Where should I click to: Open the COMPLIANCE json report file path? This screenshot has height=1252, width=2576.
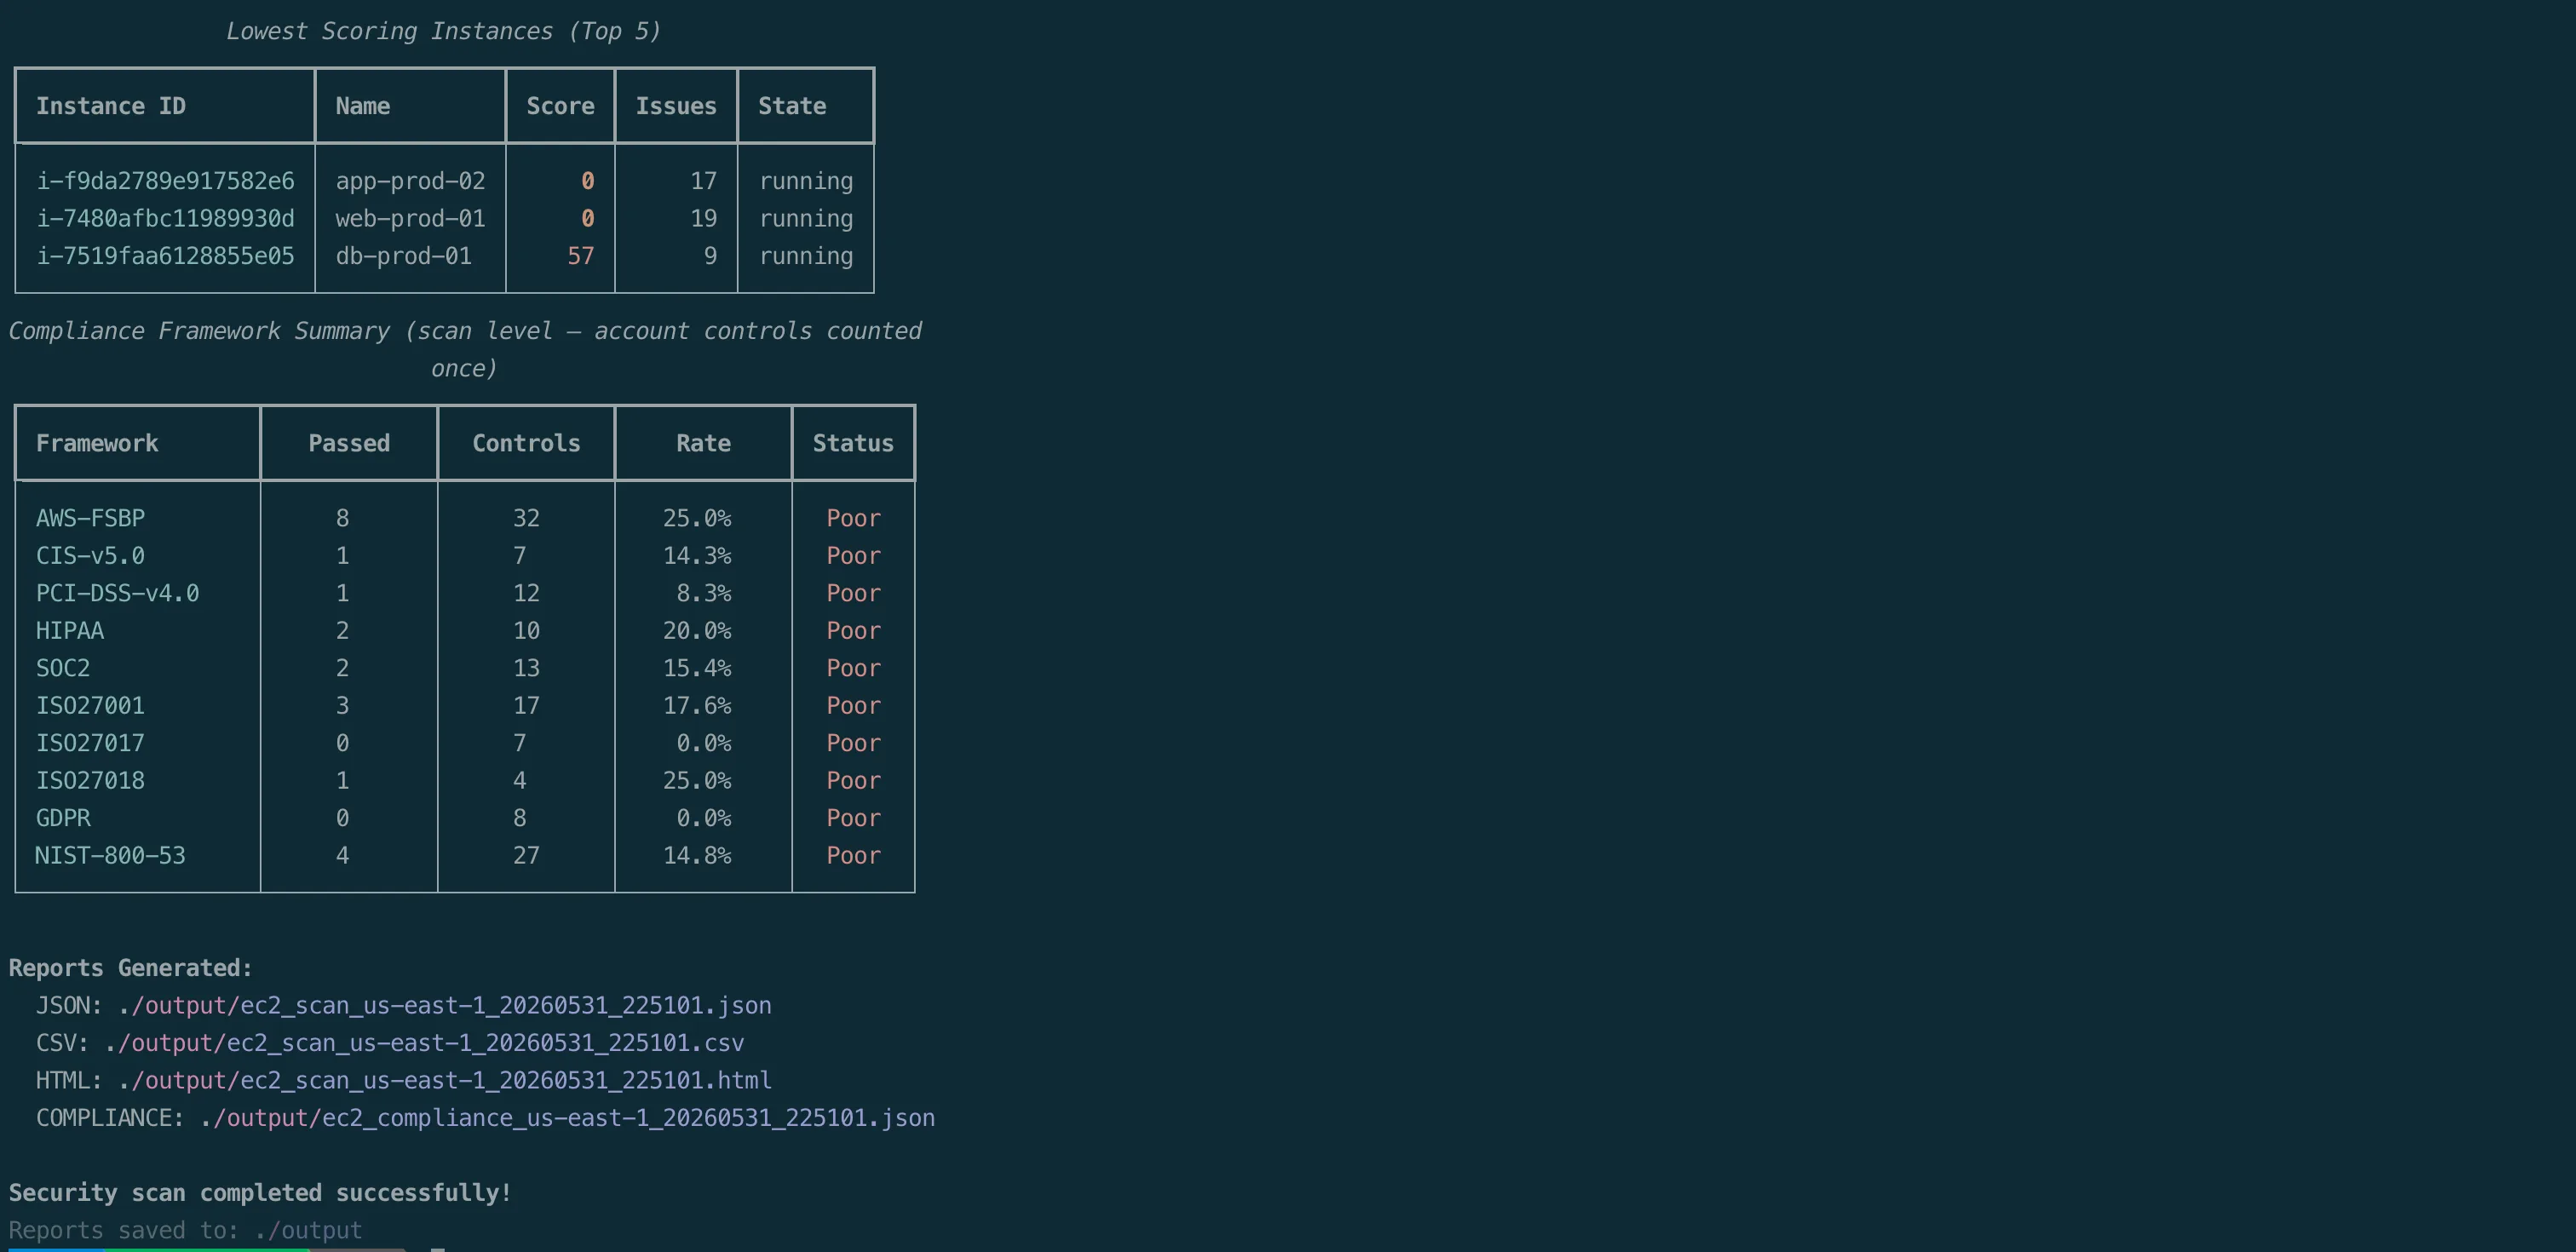567,1118
